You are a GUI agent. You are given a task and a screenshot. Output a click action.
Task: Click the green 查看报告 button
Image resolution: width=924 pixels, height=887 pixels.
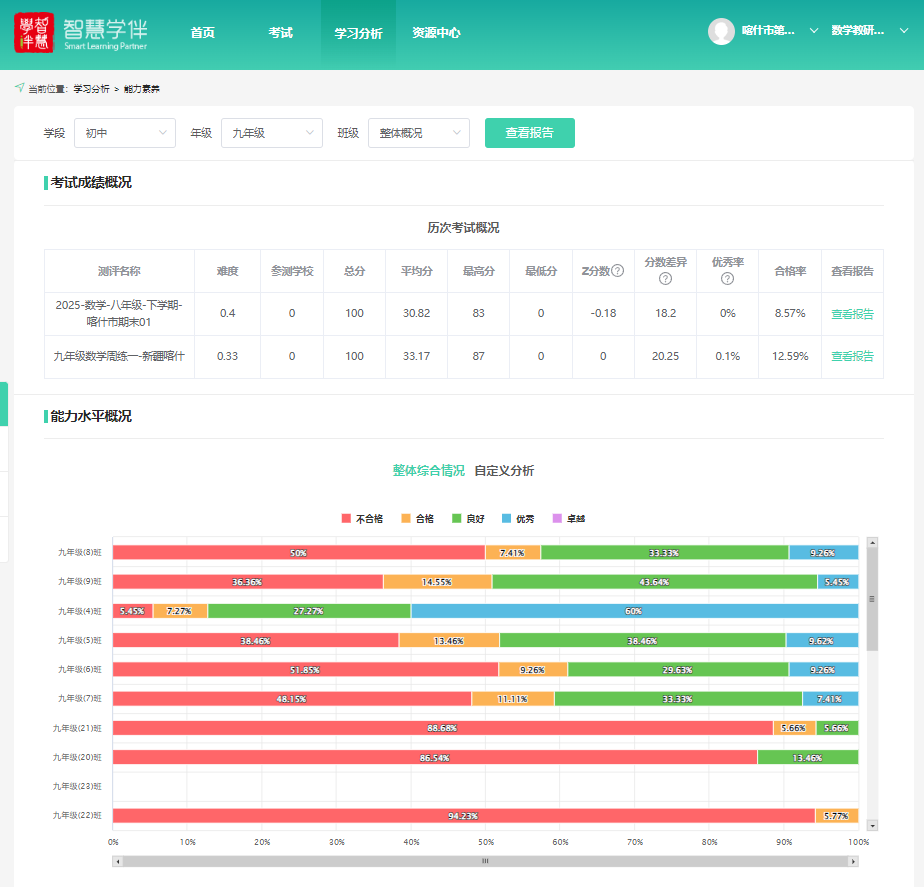529,133
